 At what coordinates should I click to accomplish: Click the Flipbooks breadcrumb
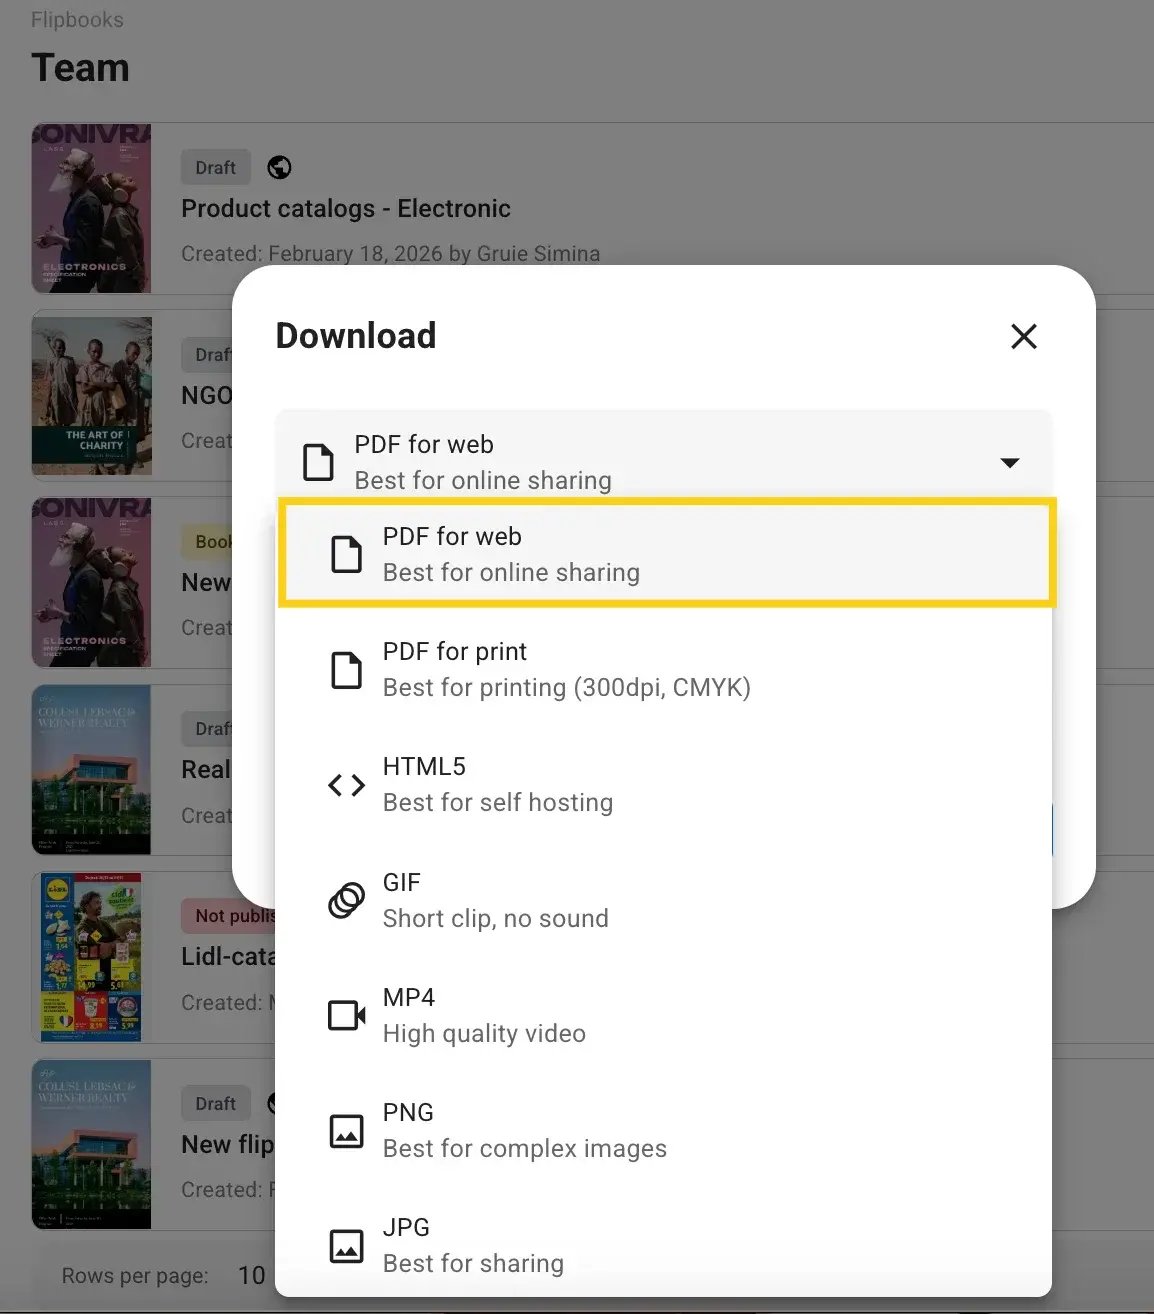(x=77, y=20)
